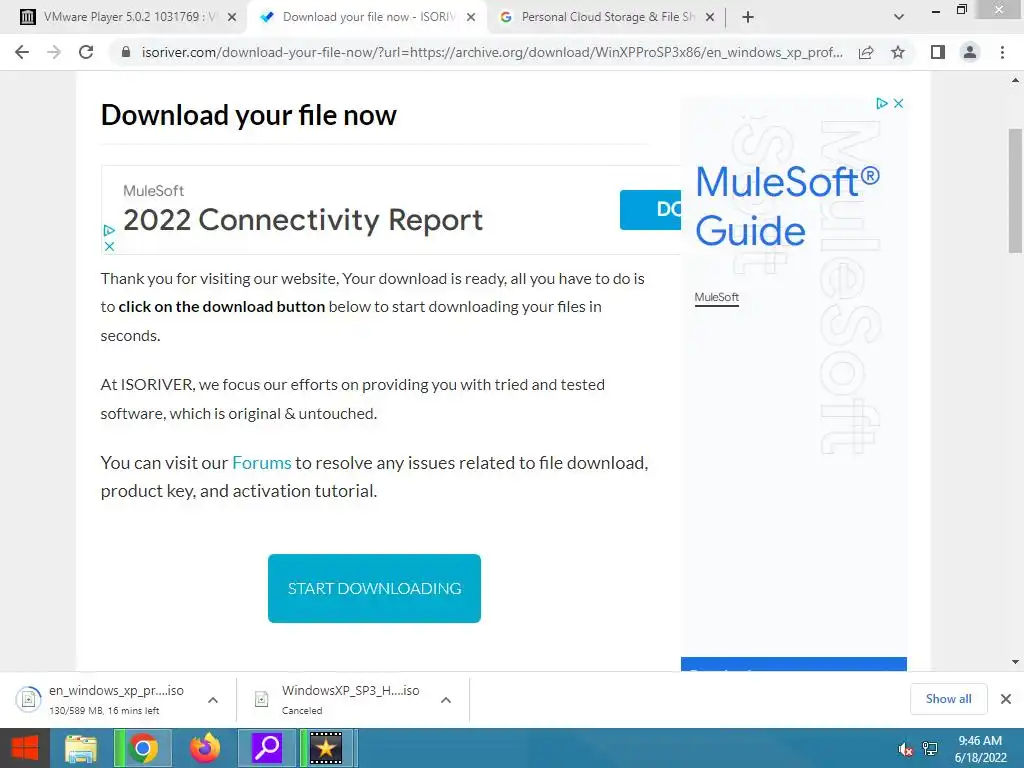Open AdChoices icon on banner ad
1024x768 pixels.
(x=110, y=230)
